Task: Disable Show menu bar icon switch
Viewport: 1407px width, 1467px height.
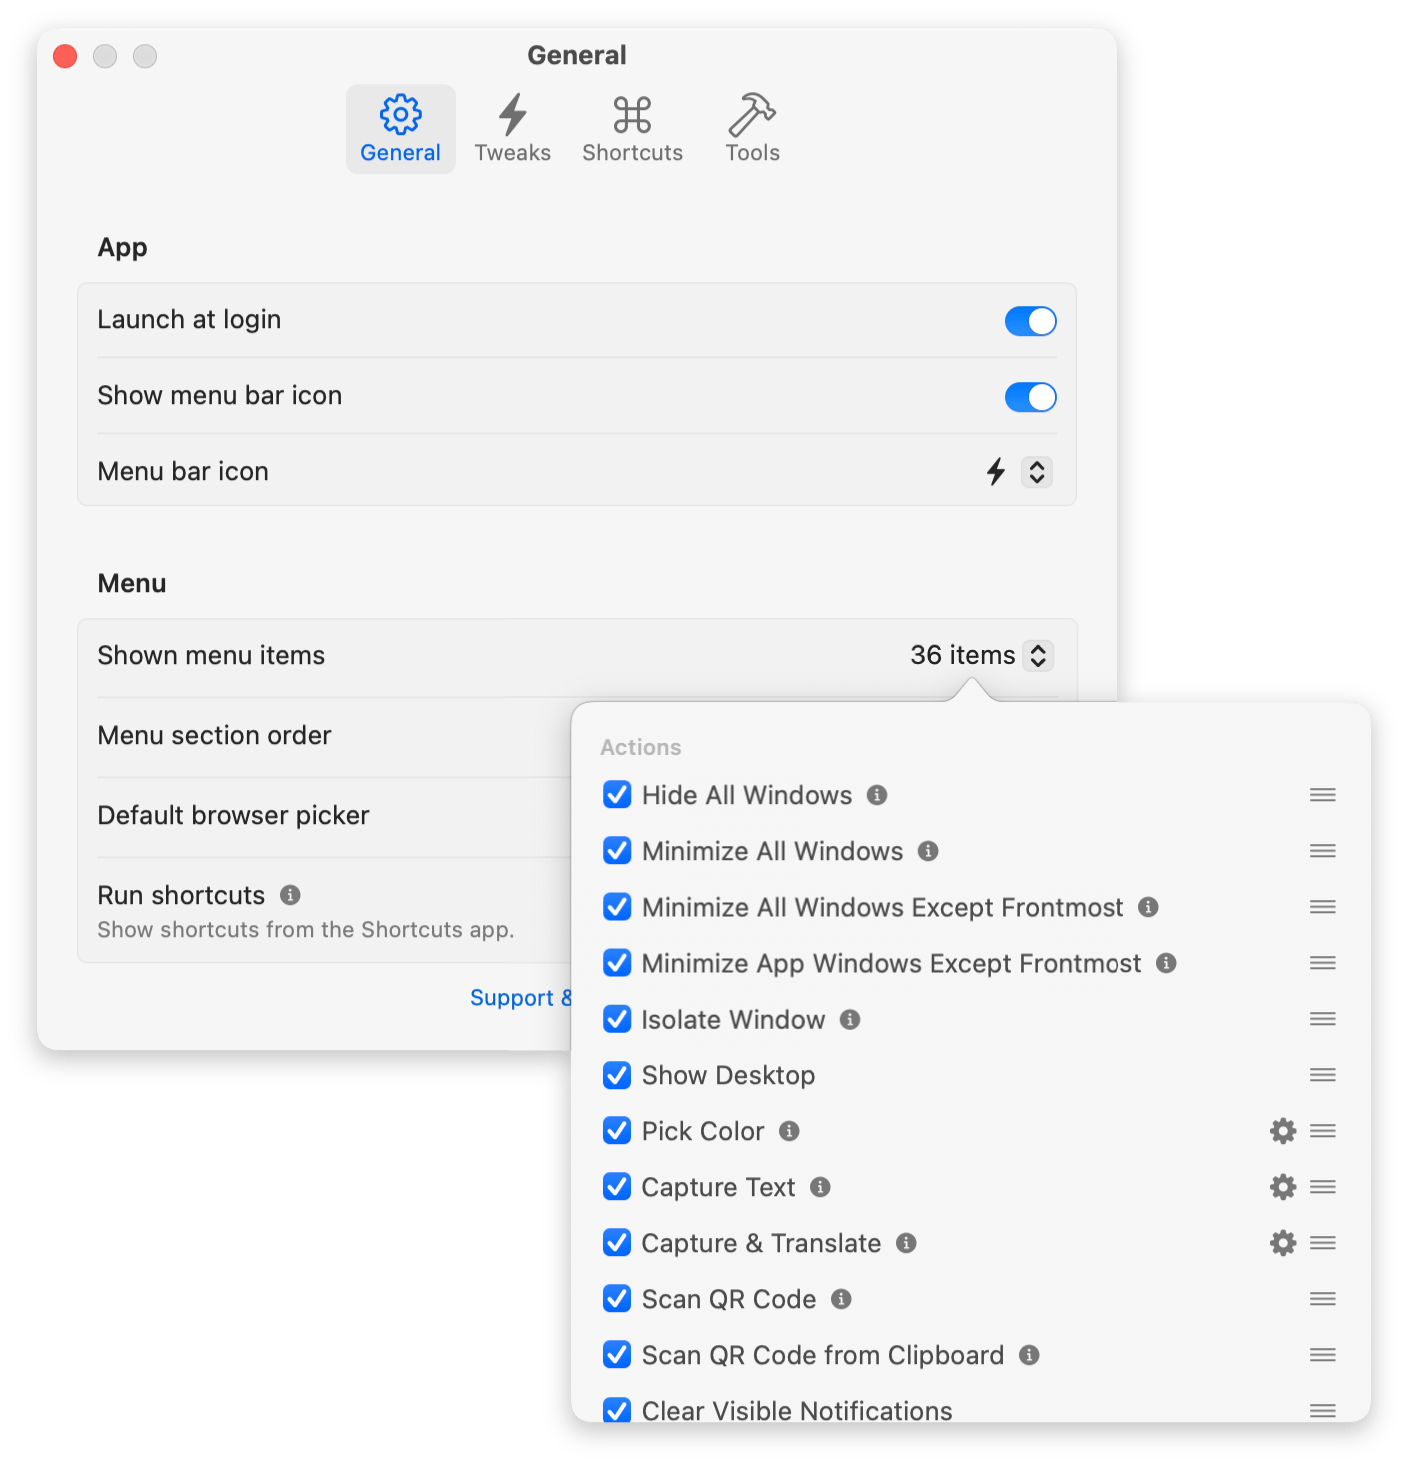Action: click(x=1030, y=397)
